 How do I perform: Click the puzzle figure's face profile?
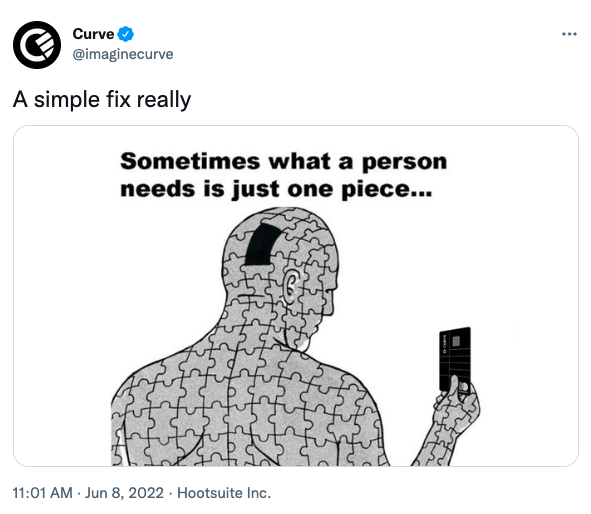coord(321,292)
